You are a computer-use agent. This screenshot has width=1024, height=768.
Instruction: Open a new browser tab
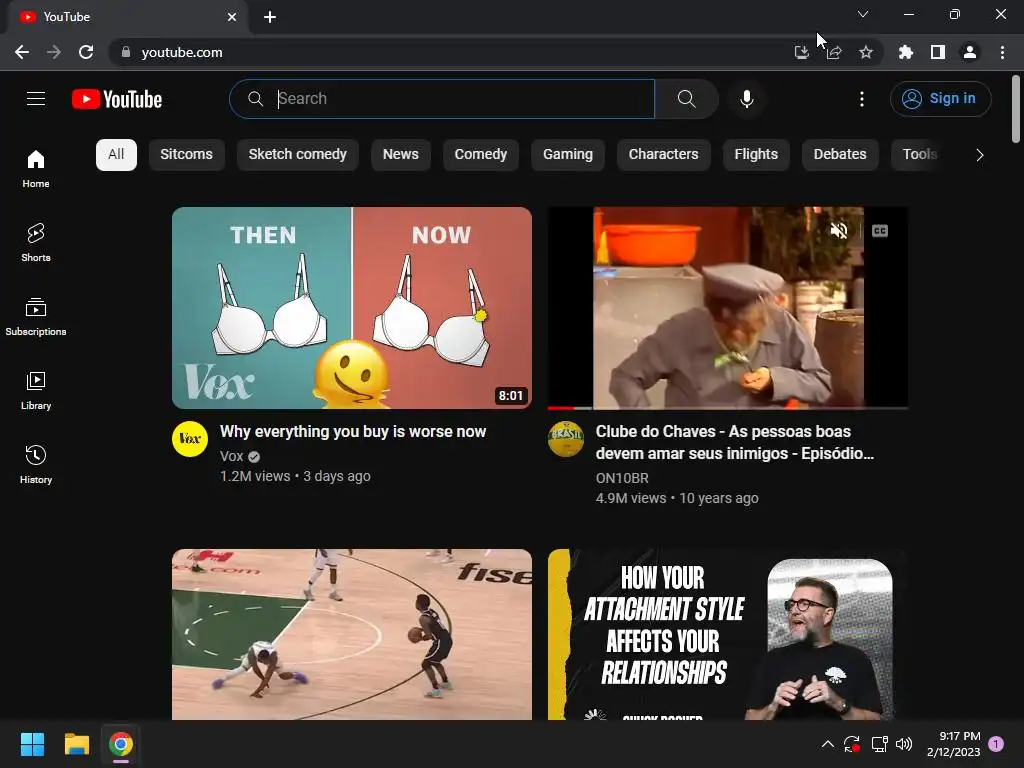tap(270, 17)
